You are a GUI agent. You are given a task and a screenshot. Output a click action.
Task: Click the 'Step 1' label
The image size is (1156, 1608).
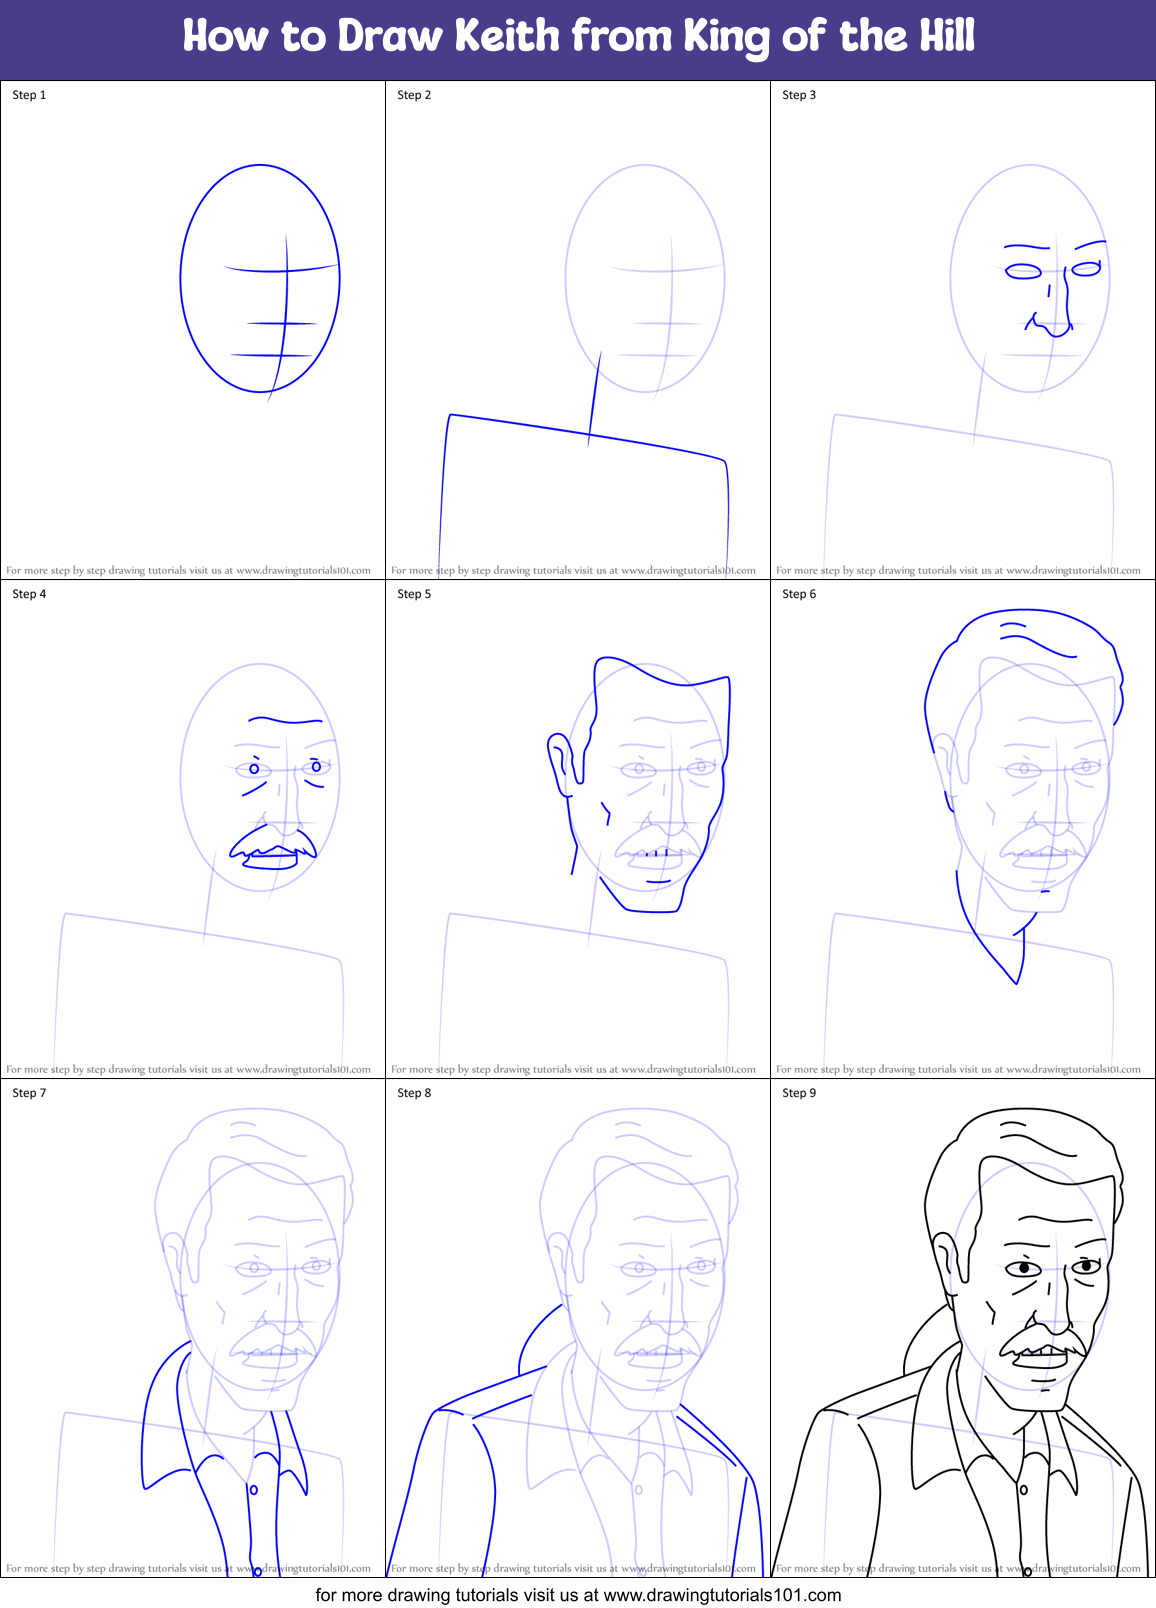[x=29, y=95]
